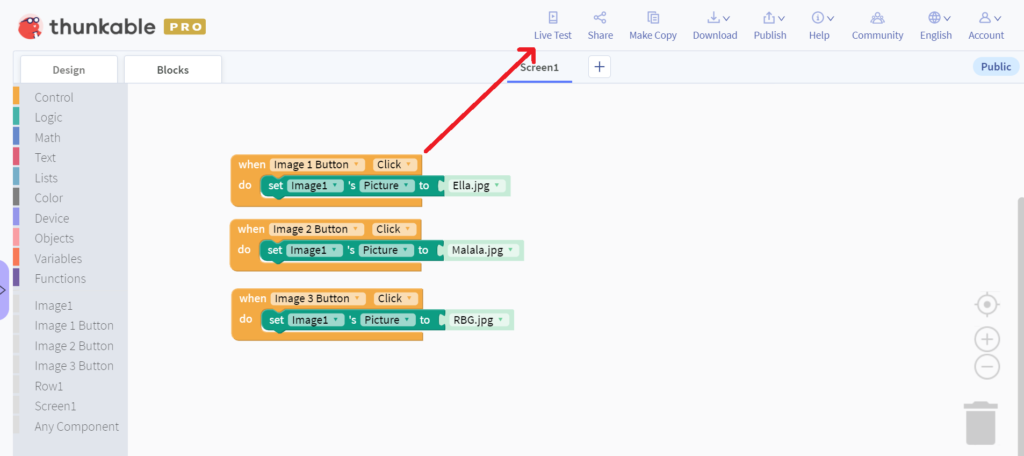
Task: Open the Math blocks category
Action: pyautogui.click(x=47, y=138)
